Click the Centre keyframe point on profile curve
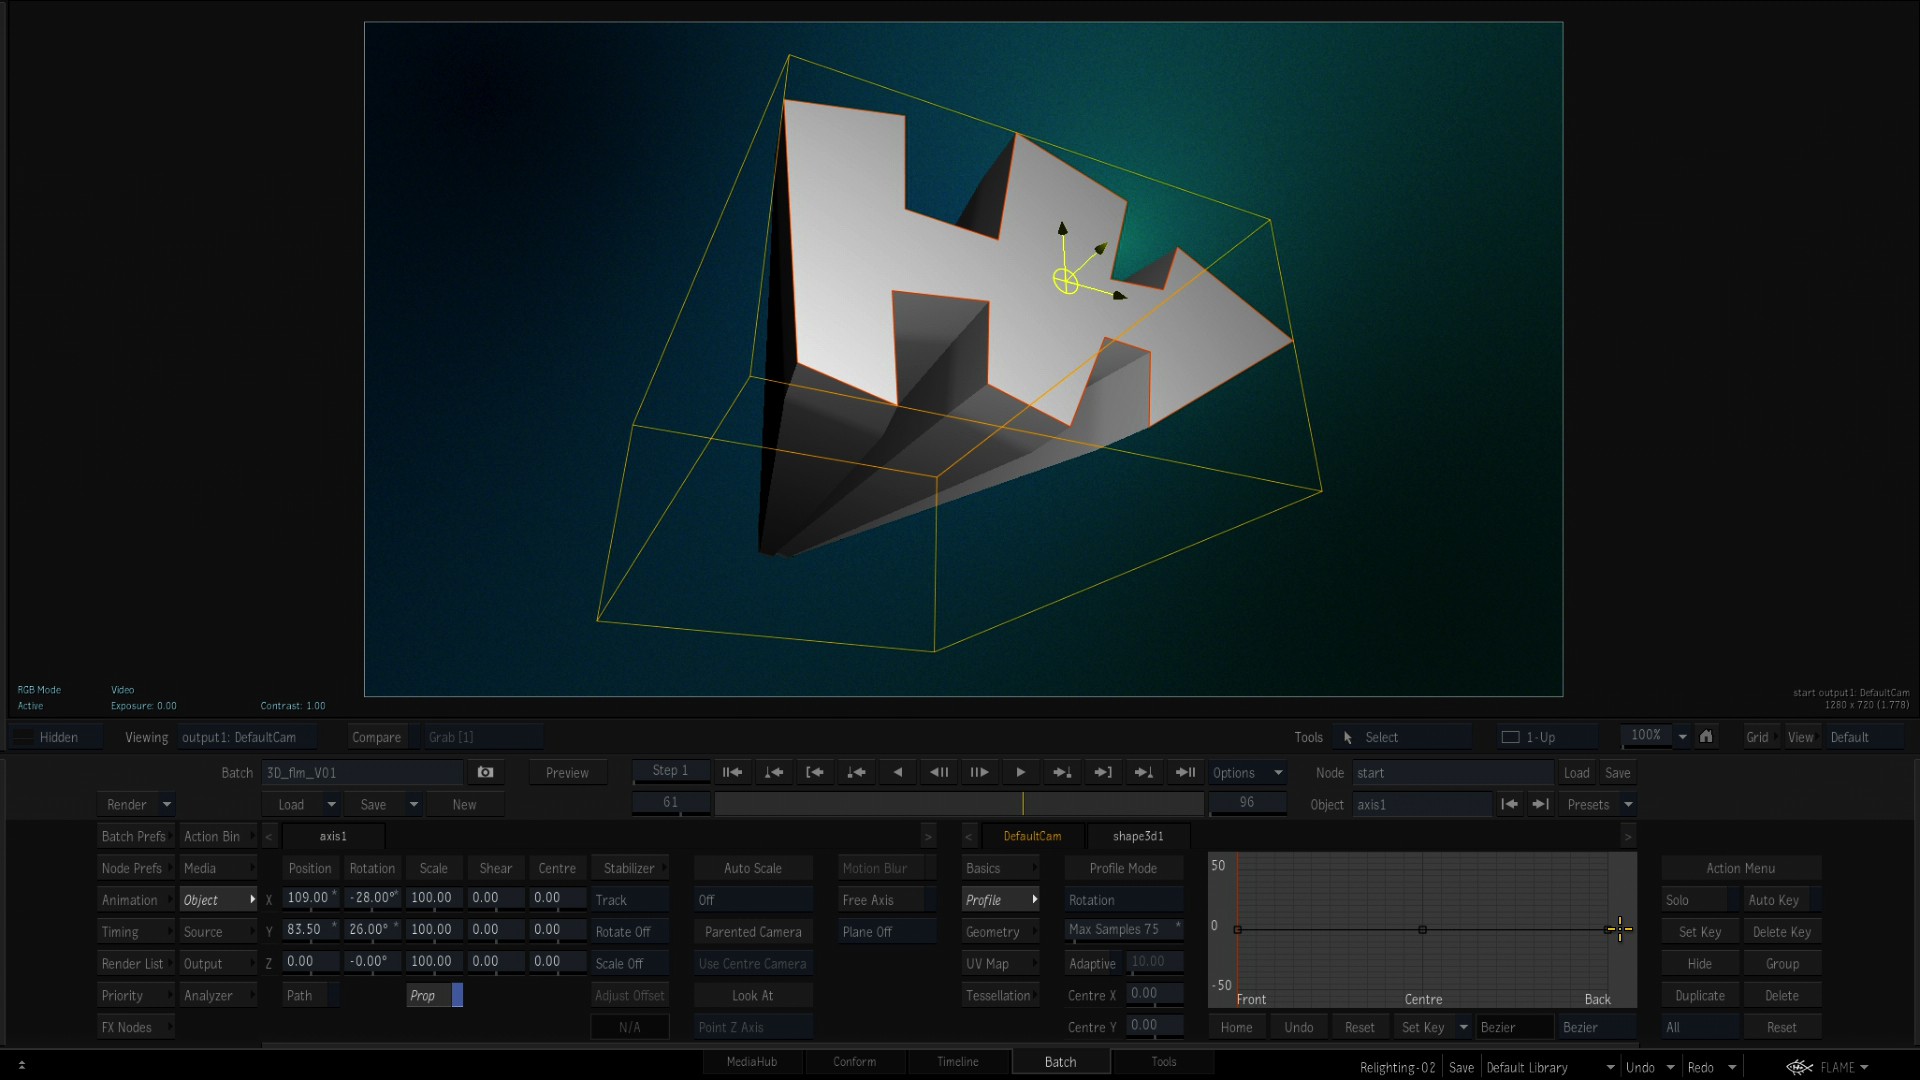This screenshot has height=1080, width=1920. [x=1422, y=929]
